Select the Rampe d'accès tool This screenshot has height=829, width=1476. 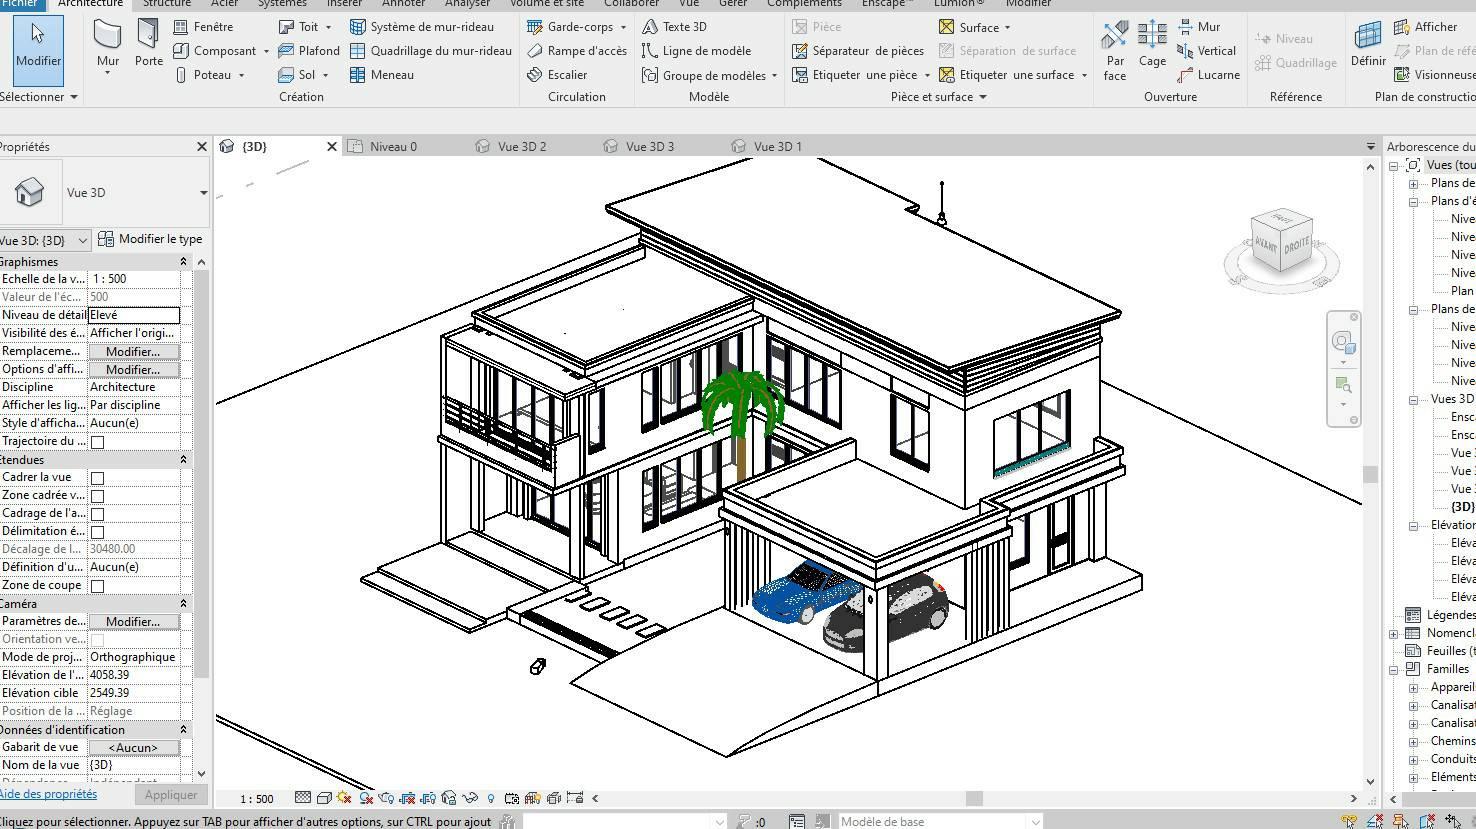[577, 51]
